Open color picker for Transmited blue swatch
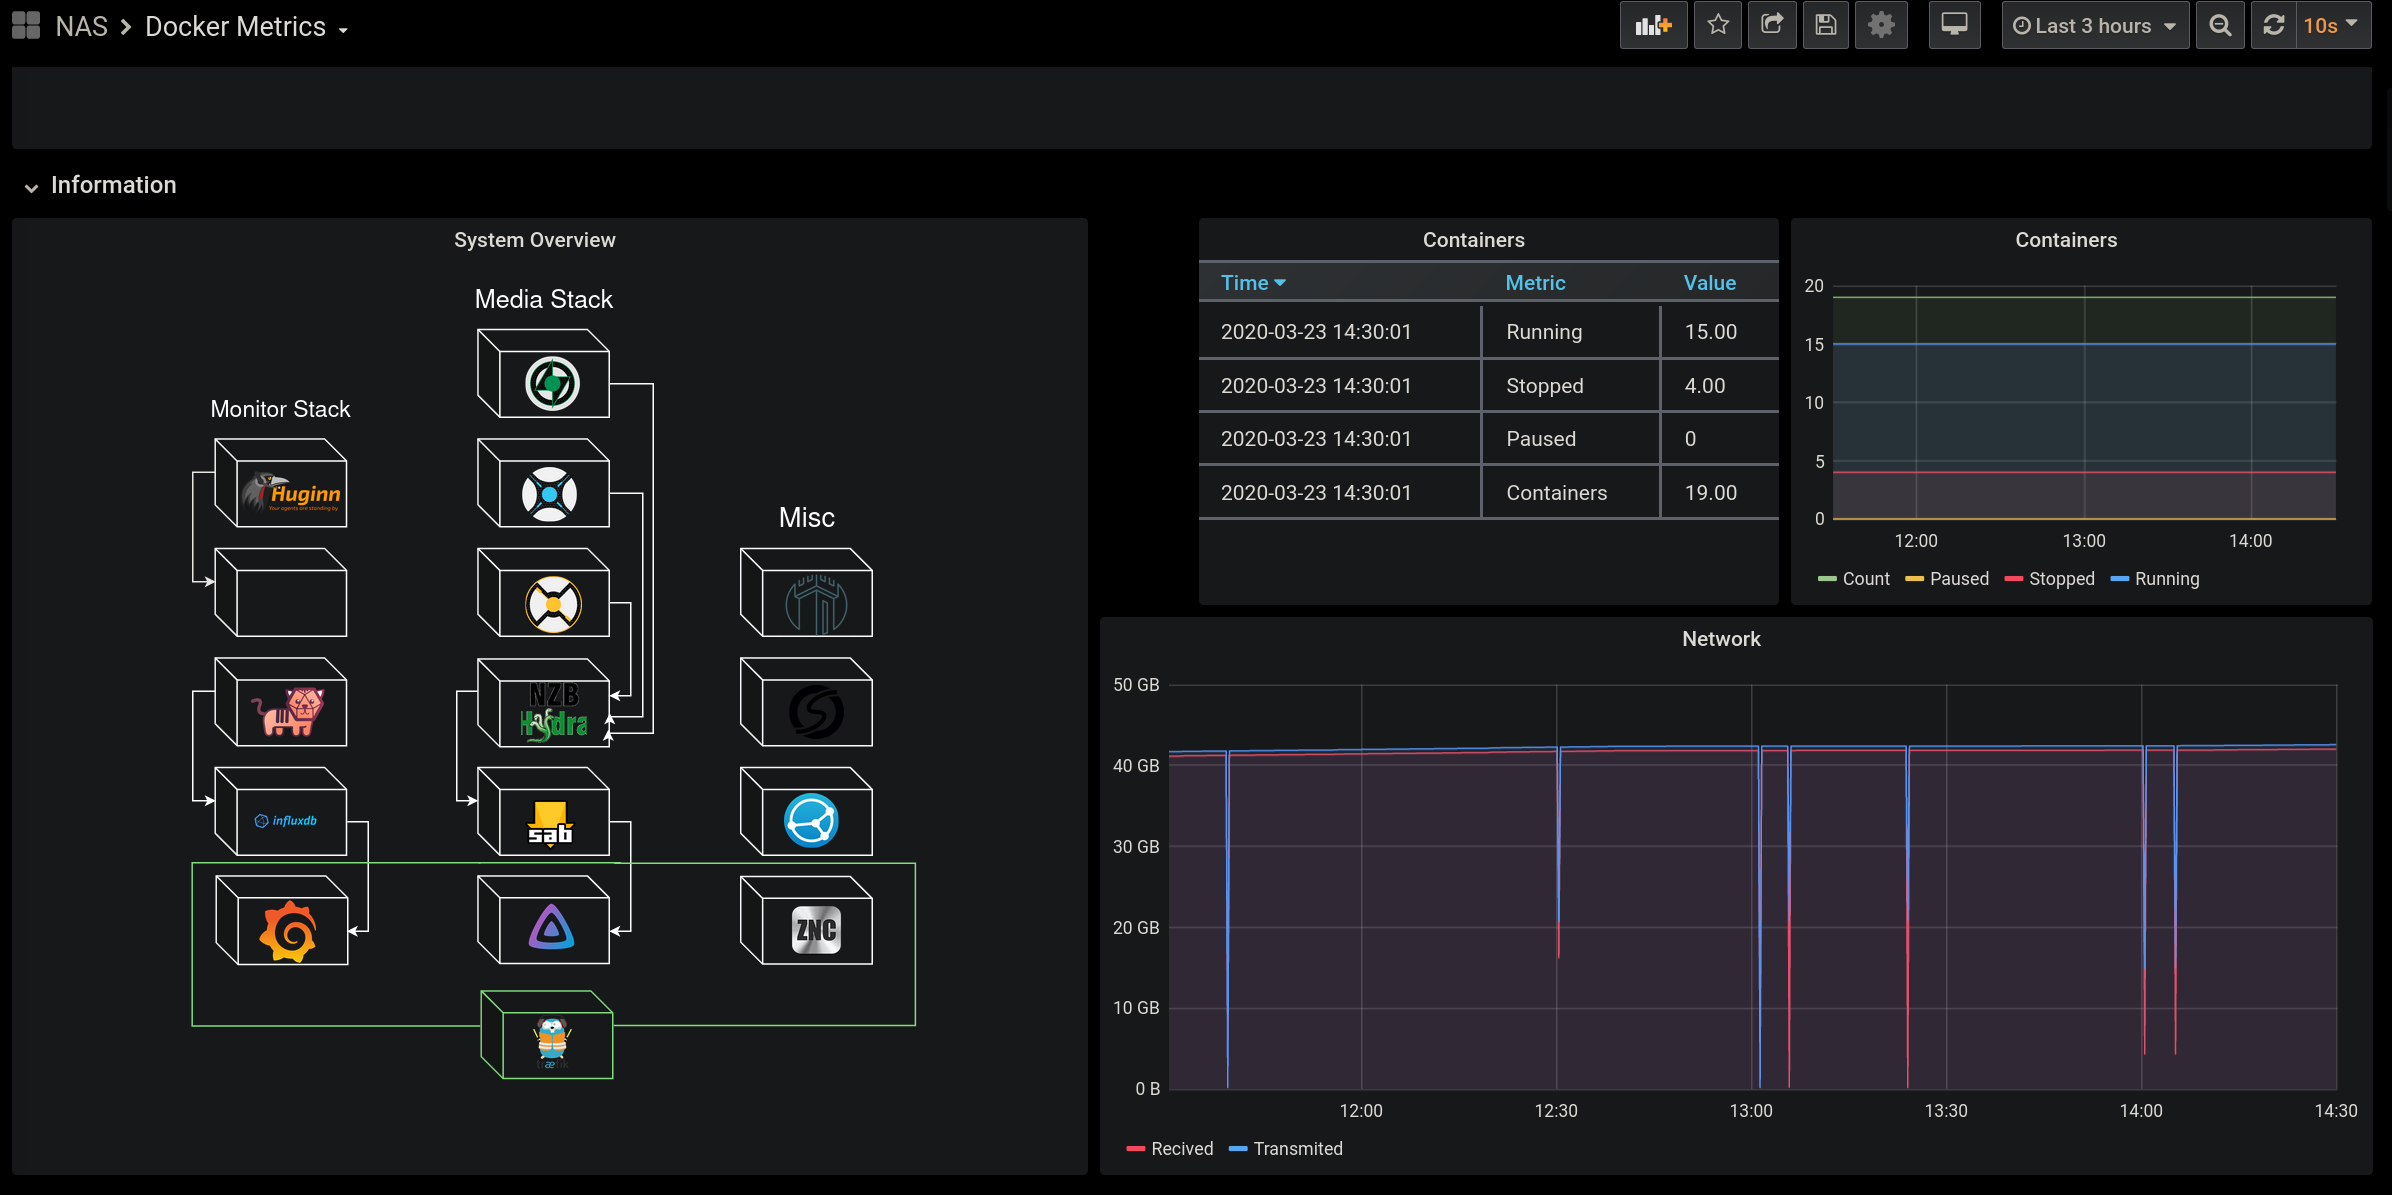This screenshot has width=2392, height=1195. tap(1238, 1149)
